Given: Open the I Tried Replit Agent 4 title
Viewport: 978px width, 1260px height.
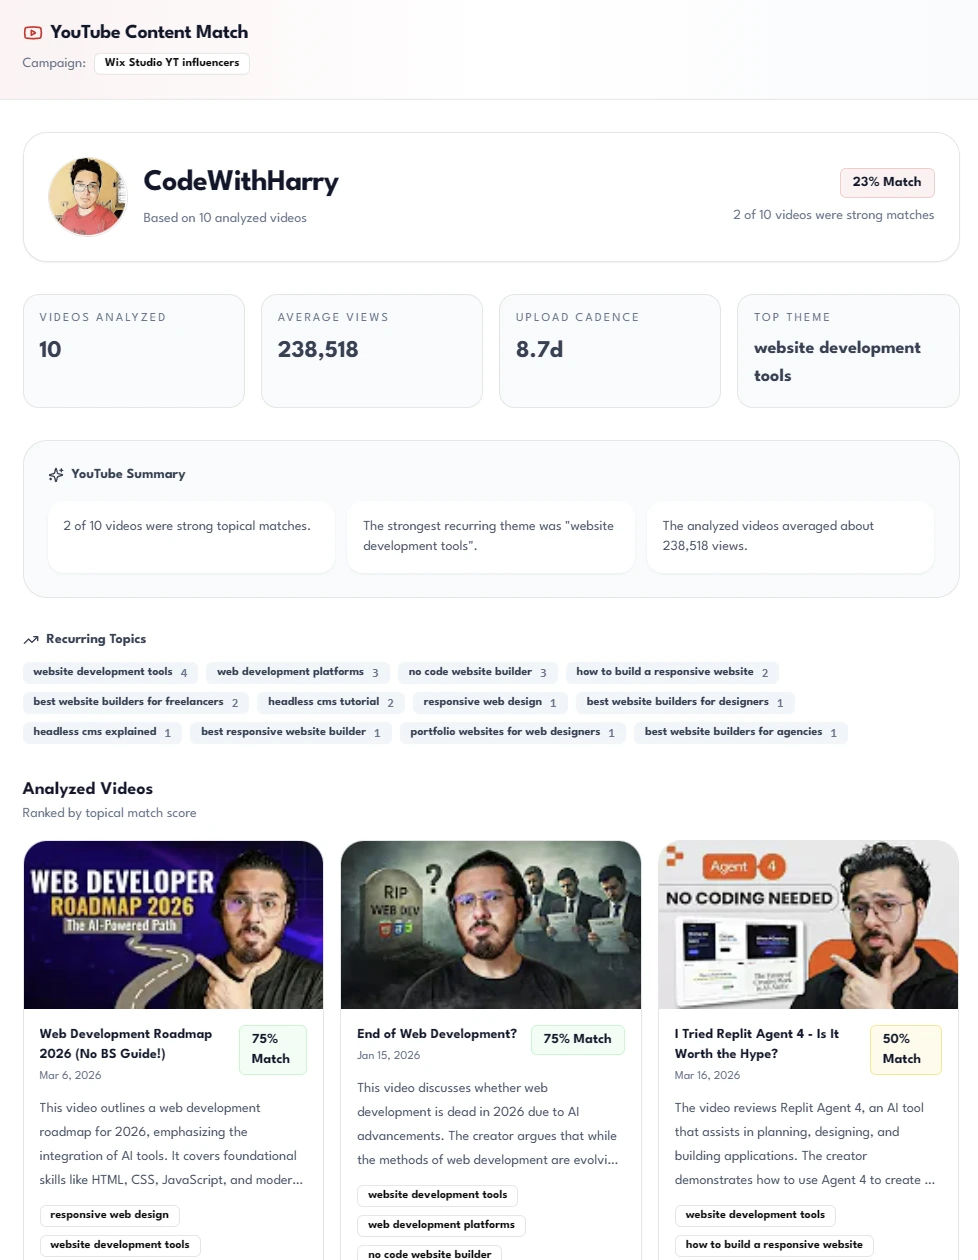Looking at the screenshot, I should point(757,1044).
